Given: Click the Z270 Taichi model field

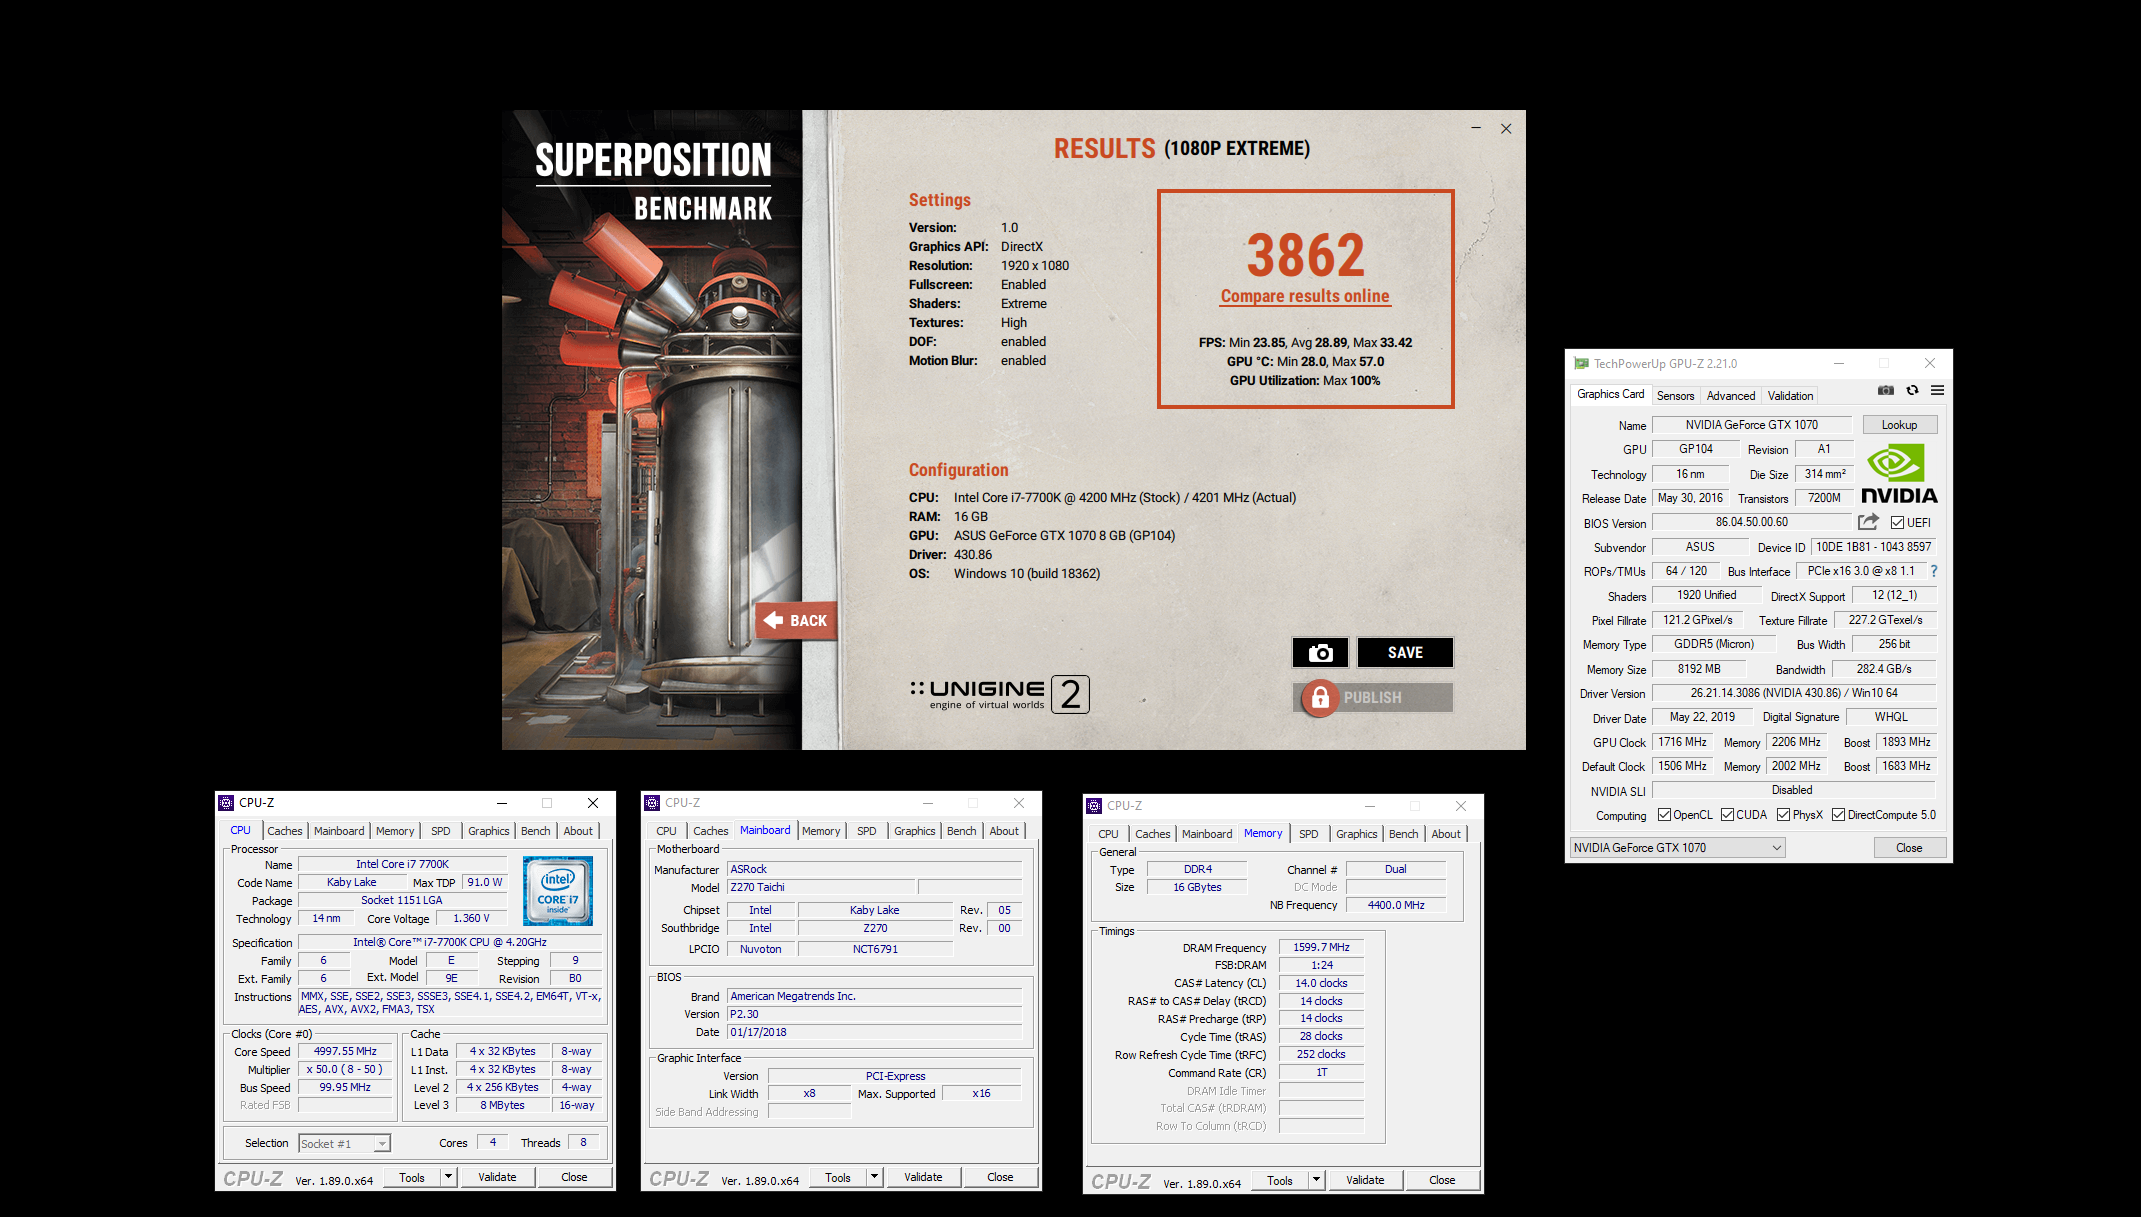Looking at the screenshot, I should click(x=821, y=887).
